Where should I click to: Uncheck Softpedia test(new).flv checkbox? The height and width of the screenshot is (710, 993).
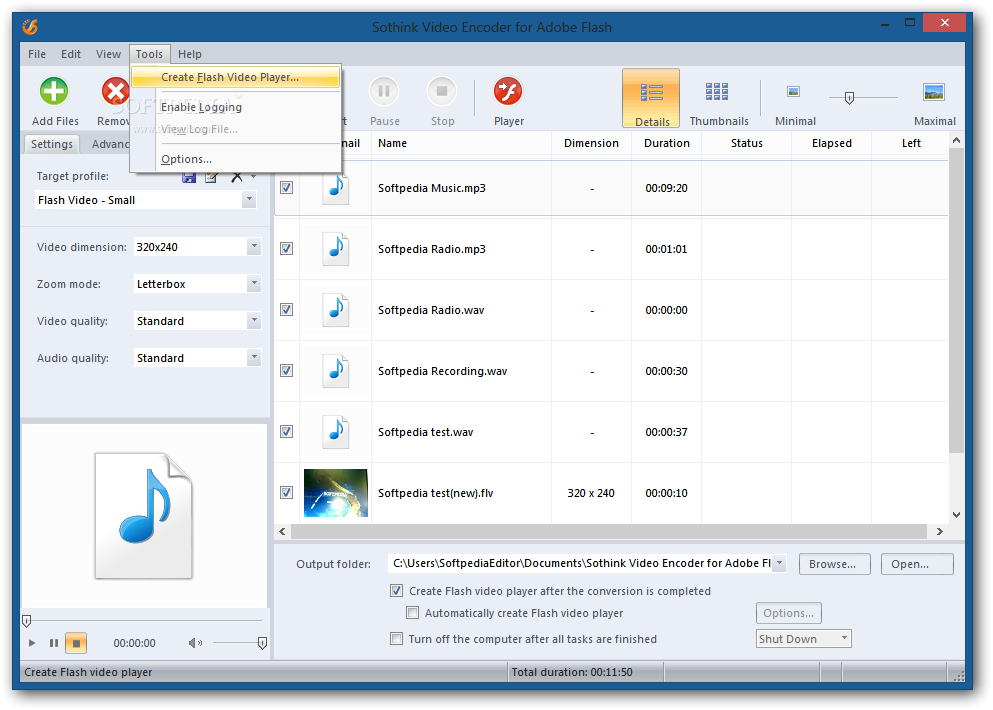tap(287, 492)
